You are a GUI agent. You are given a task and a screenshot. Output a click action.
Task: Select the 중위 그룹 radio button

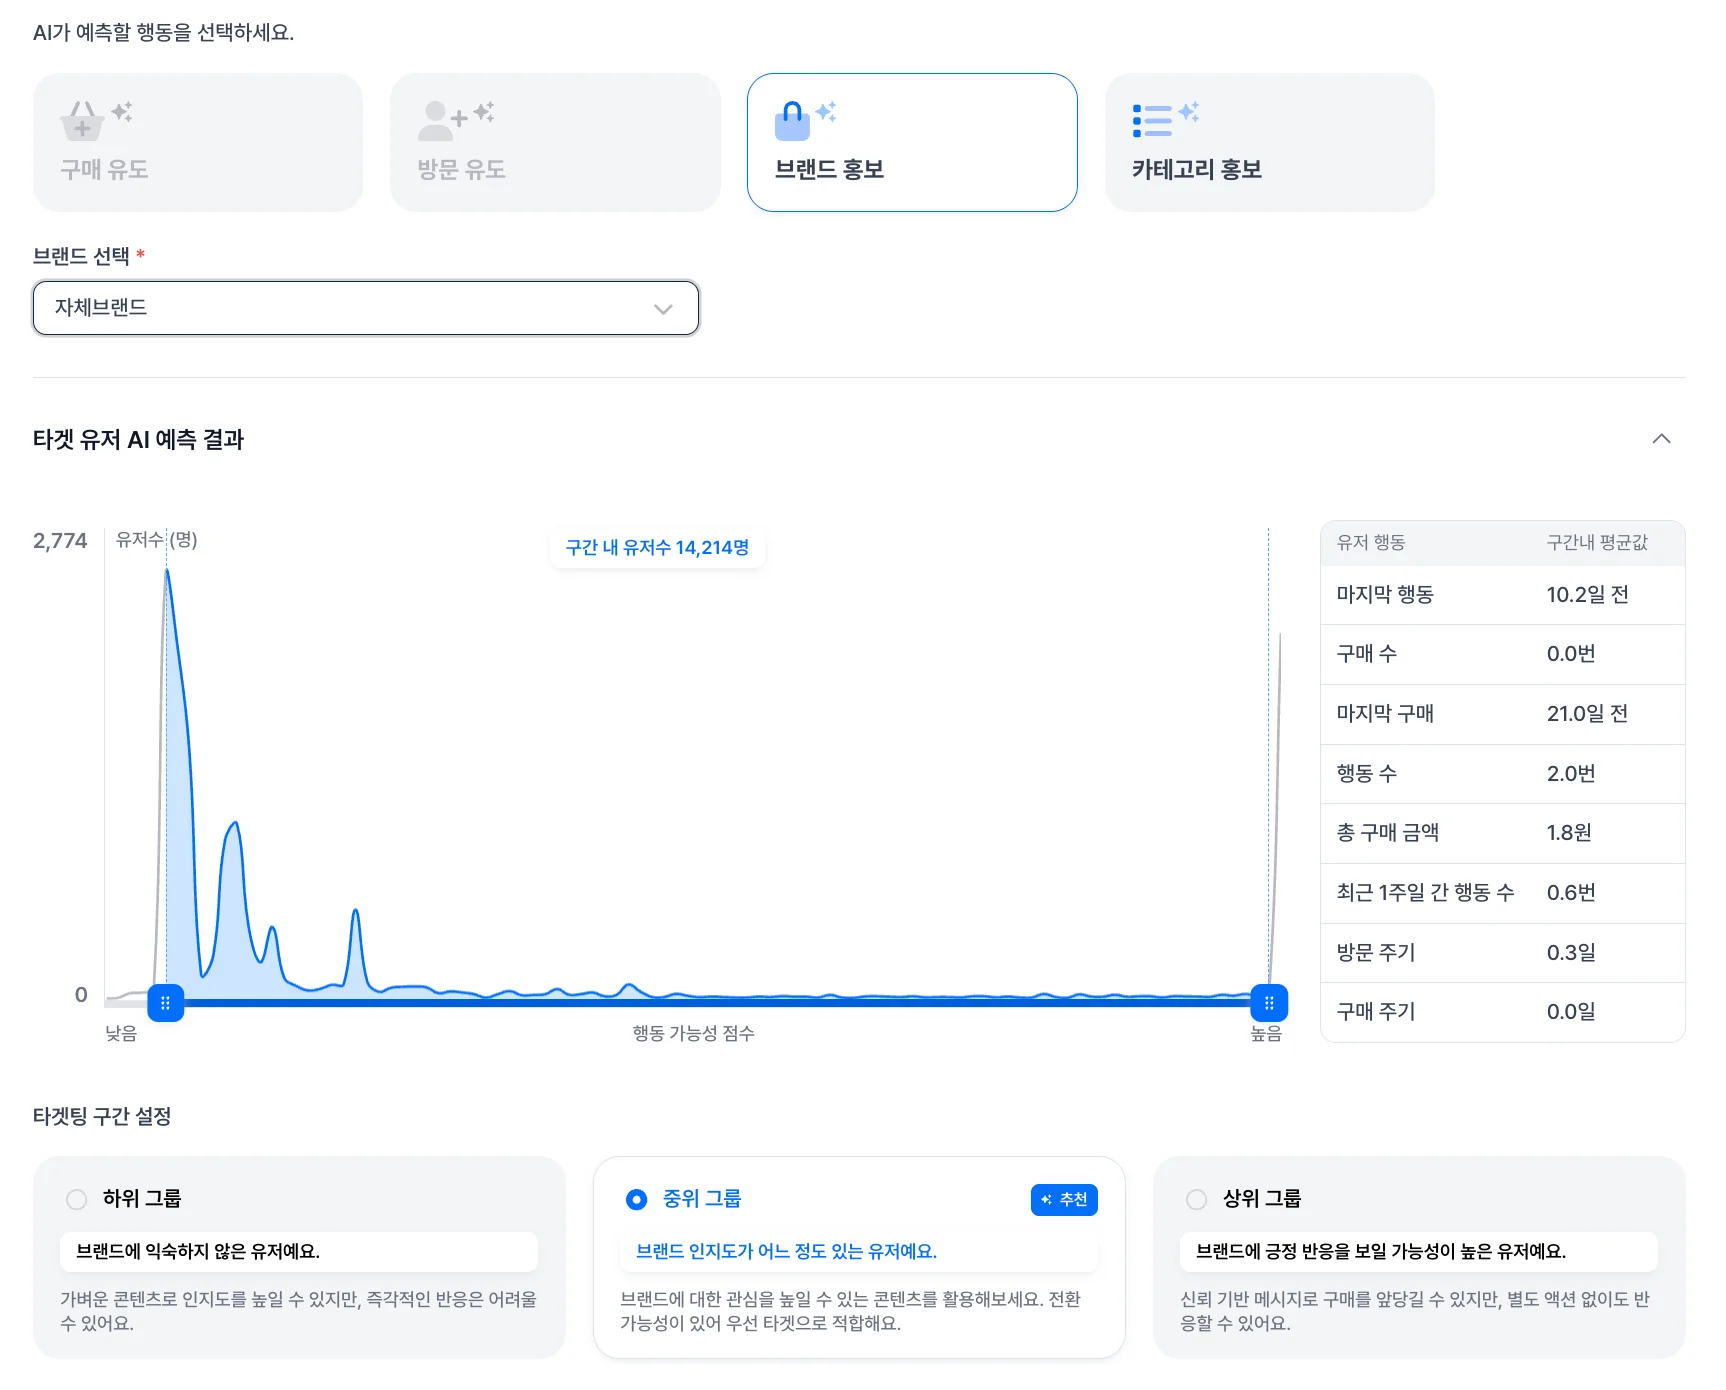(x=637, y=1199)
